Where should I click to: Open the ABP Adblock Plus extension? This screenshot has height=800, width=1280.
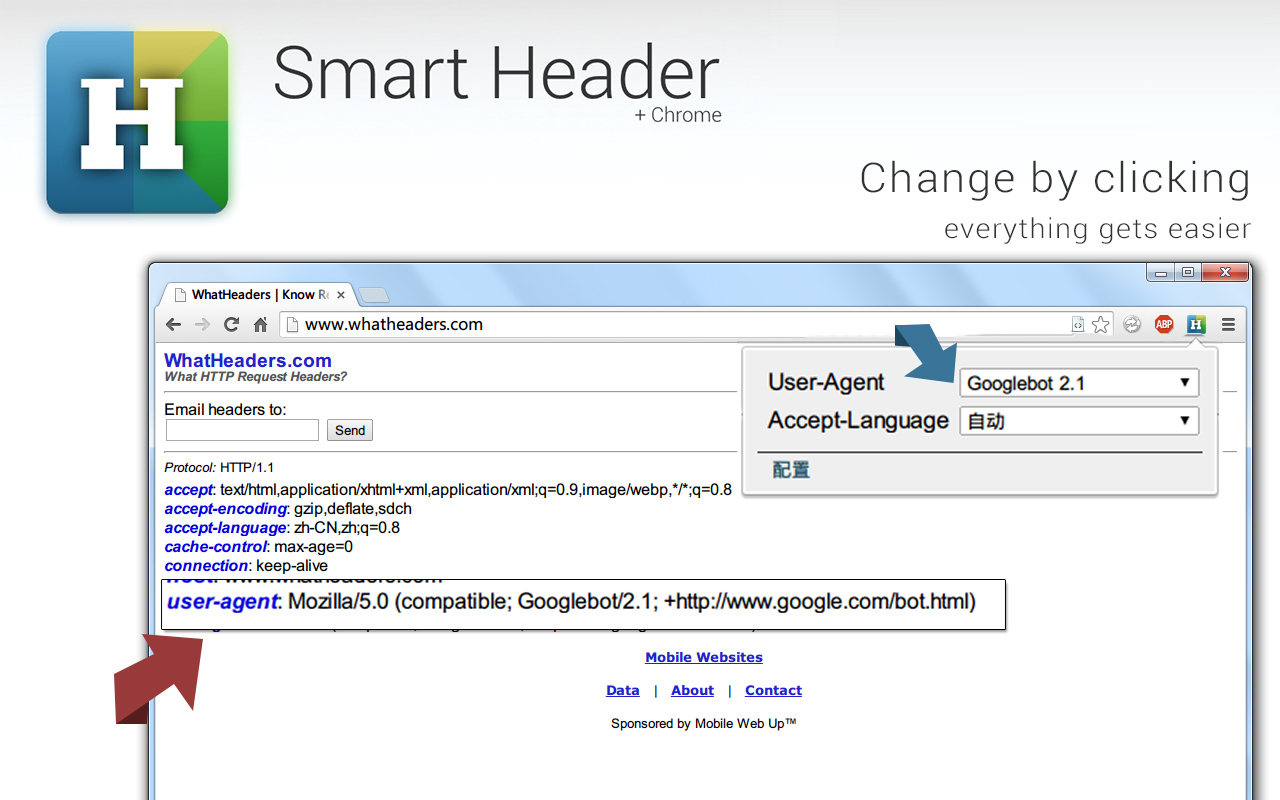[x=1164, y=324]
